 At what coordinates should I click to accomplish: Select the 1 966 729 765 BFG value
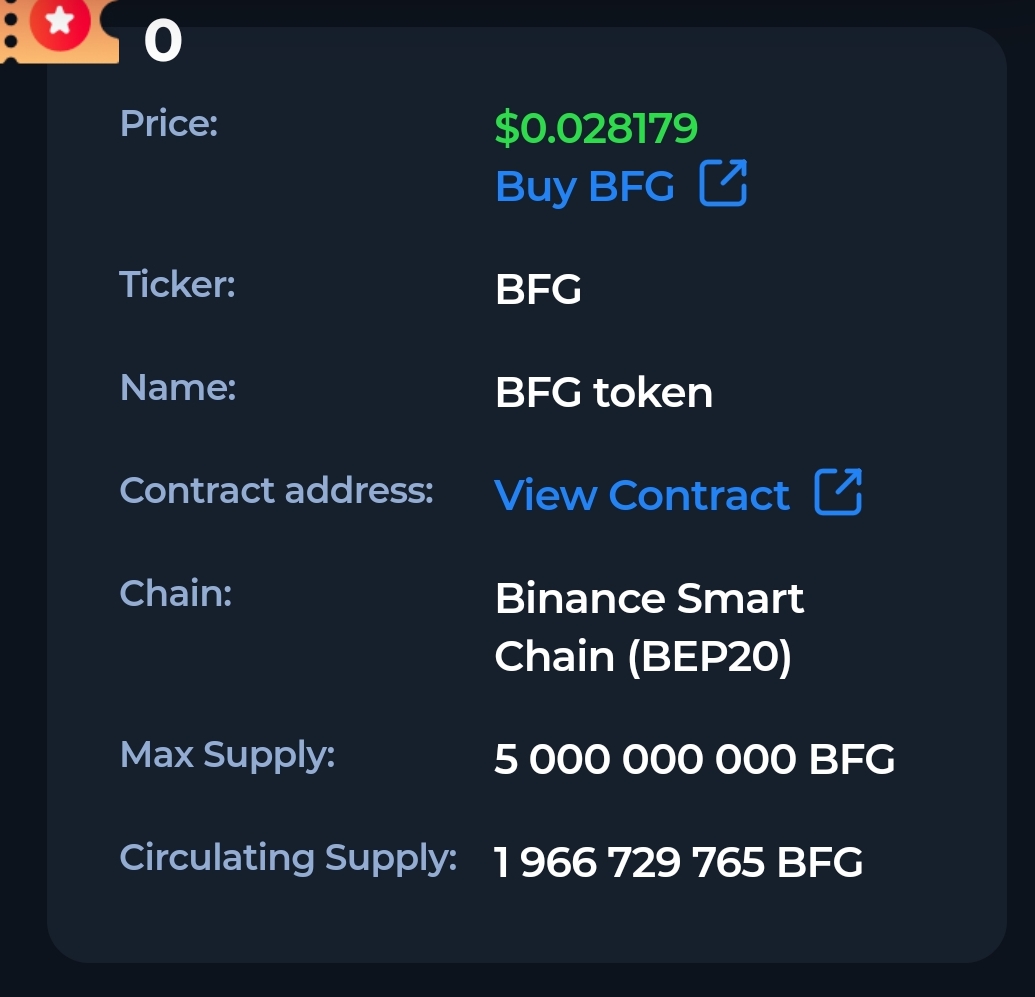[678, 862]
